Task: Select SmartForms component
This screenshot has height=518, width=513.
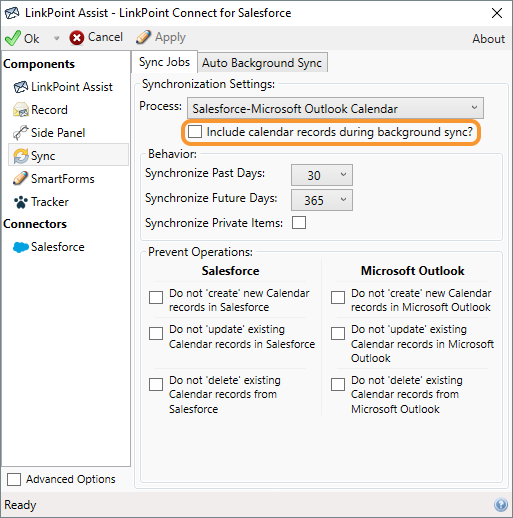Action: [63, 179]
